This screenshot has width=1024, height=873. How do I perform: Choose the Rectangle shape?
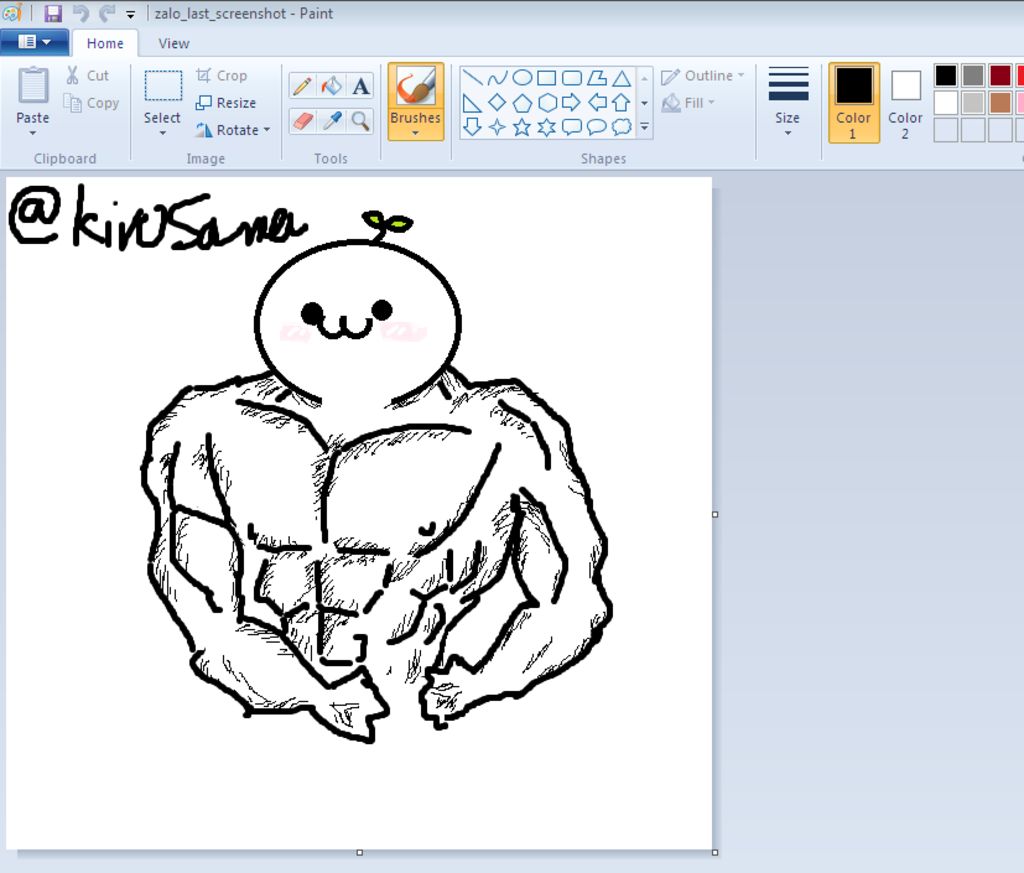click(547, 78)
